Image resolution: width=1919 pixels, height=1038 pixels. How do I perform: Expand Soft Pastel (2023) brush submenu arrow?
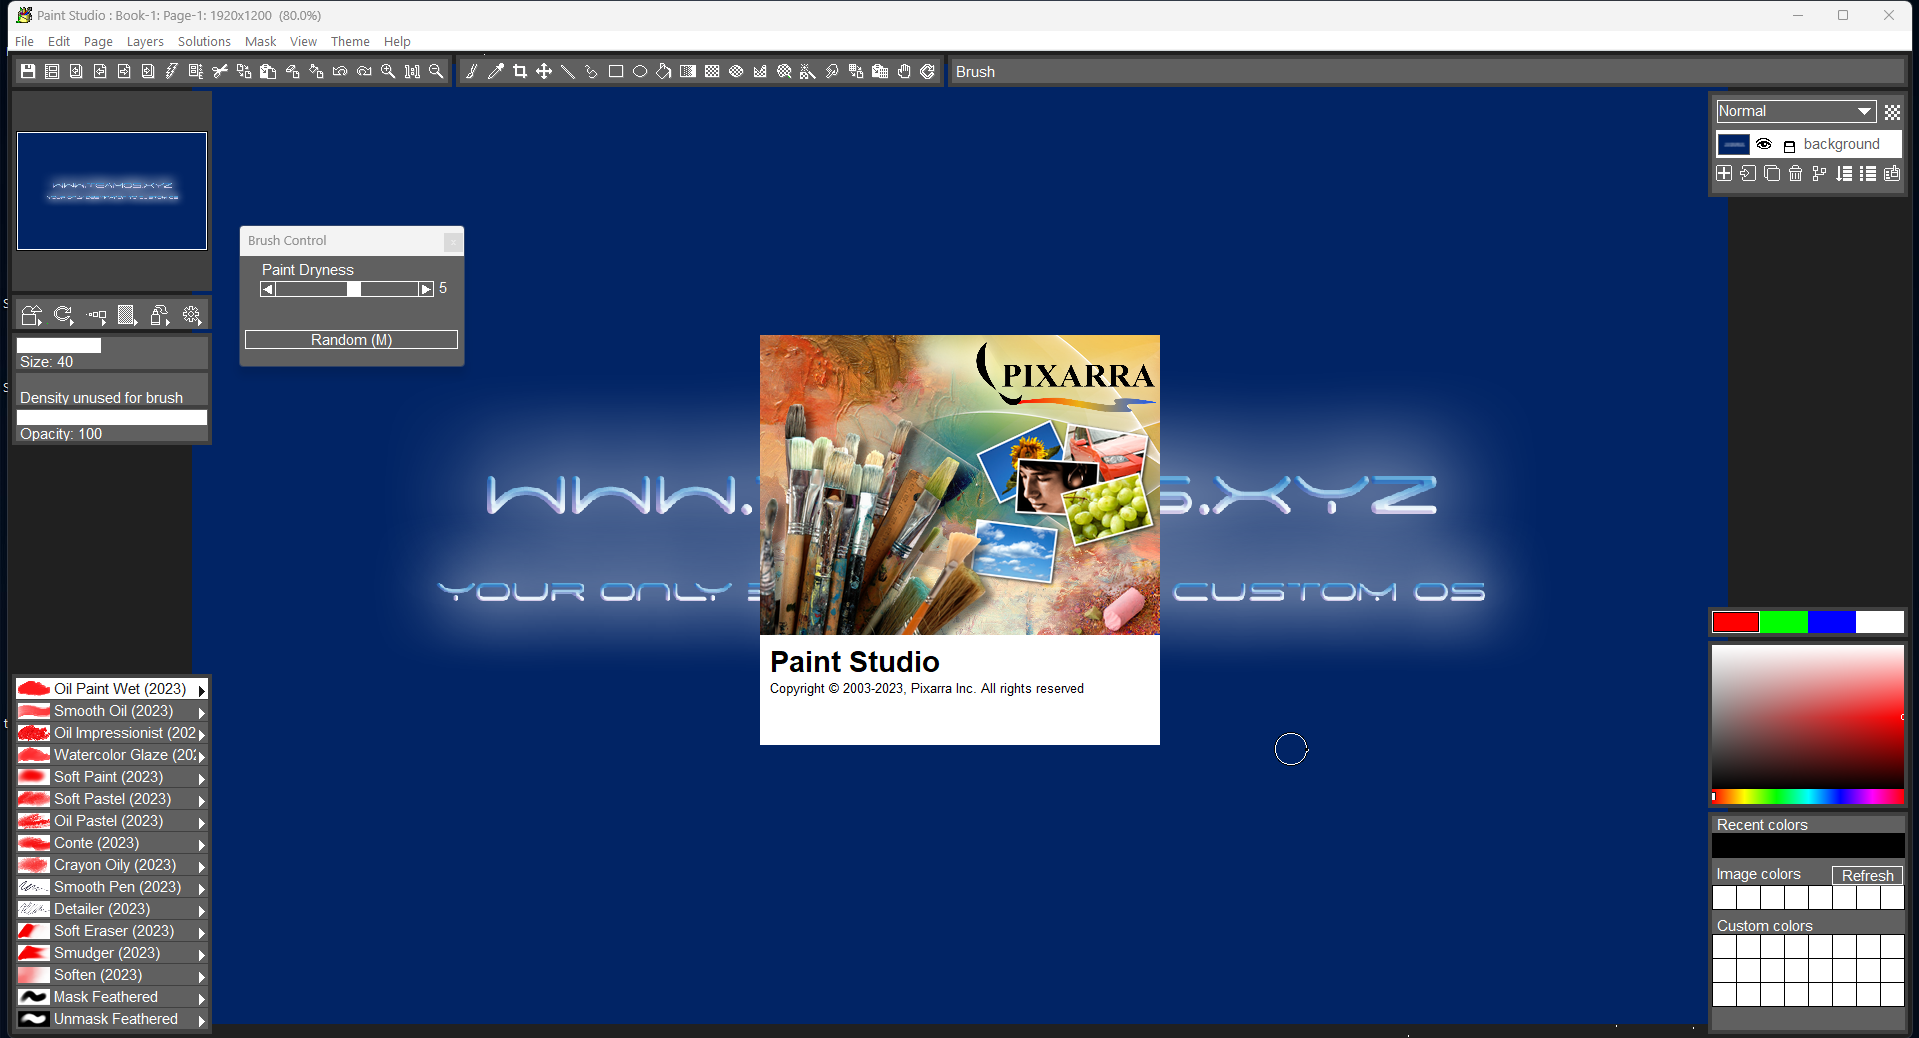click(202, 800)
